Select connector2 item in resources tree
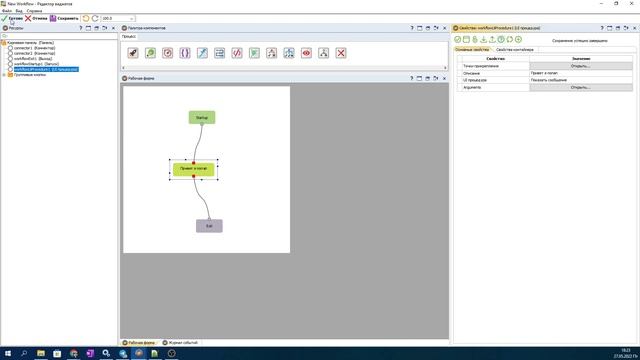 click(x=34, y=53)
